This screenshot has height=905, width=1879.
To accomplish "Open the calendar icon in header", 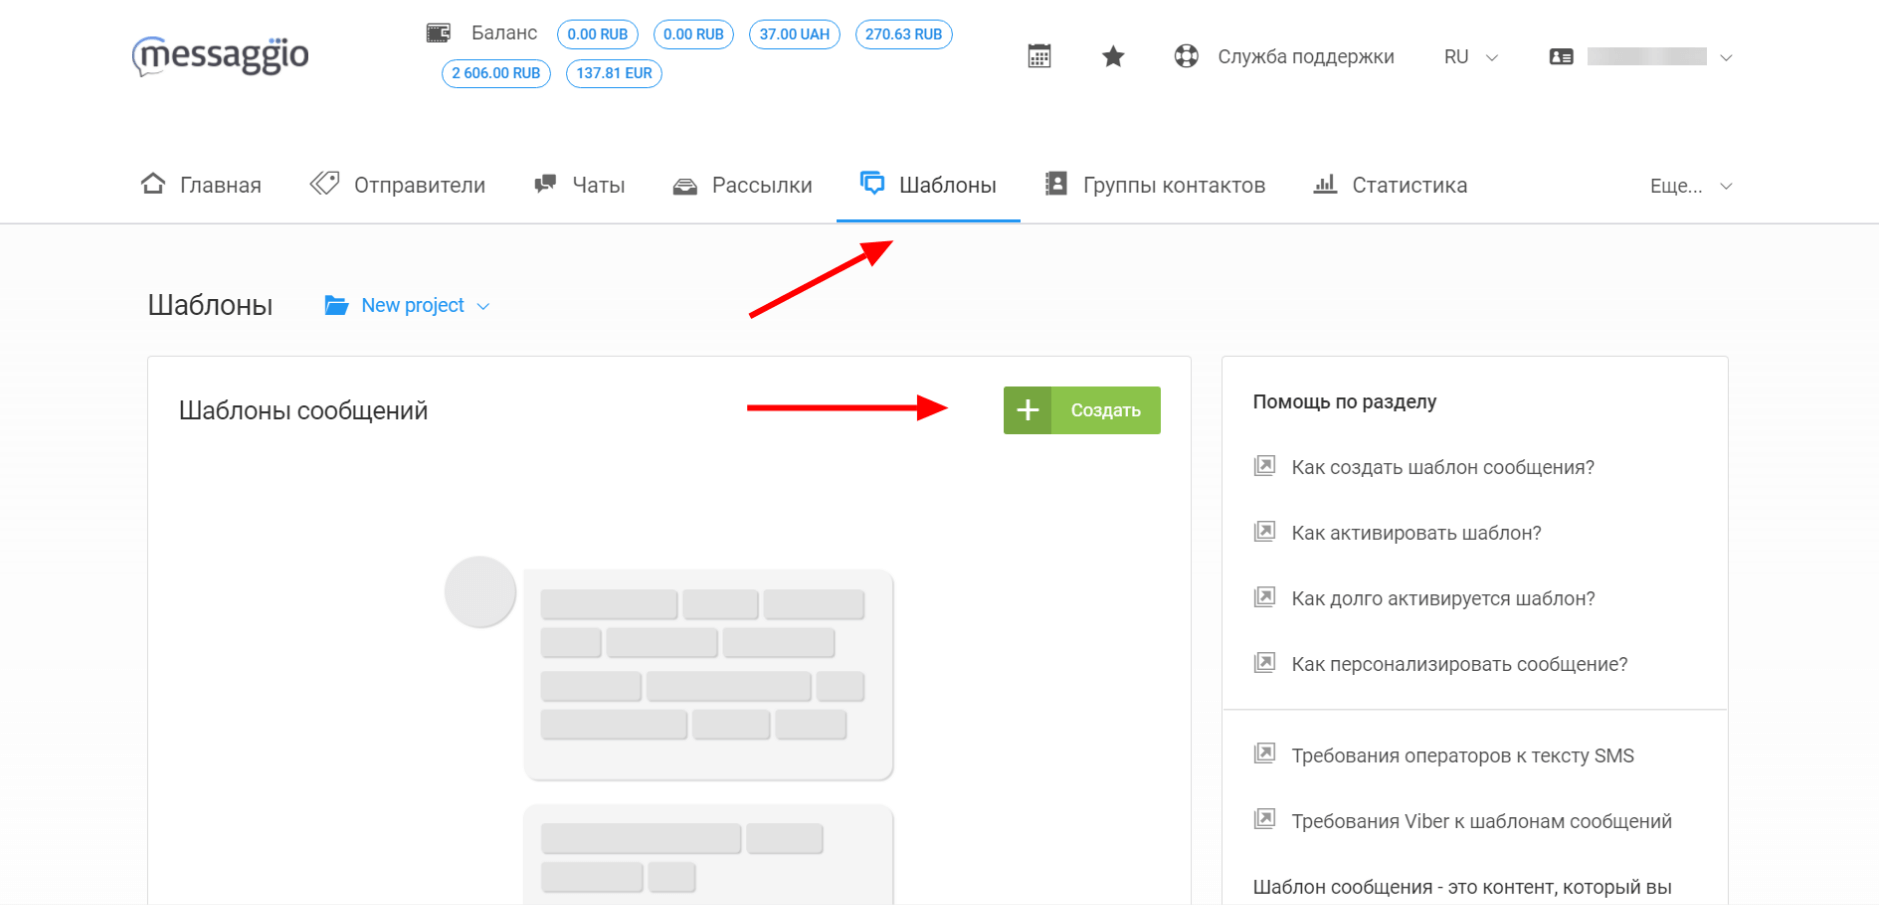I will 1039,56.
